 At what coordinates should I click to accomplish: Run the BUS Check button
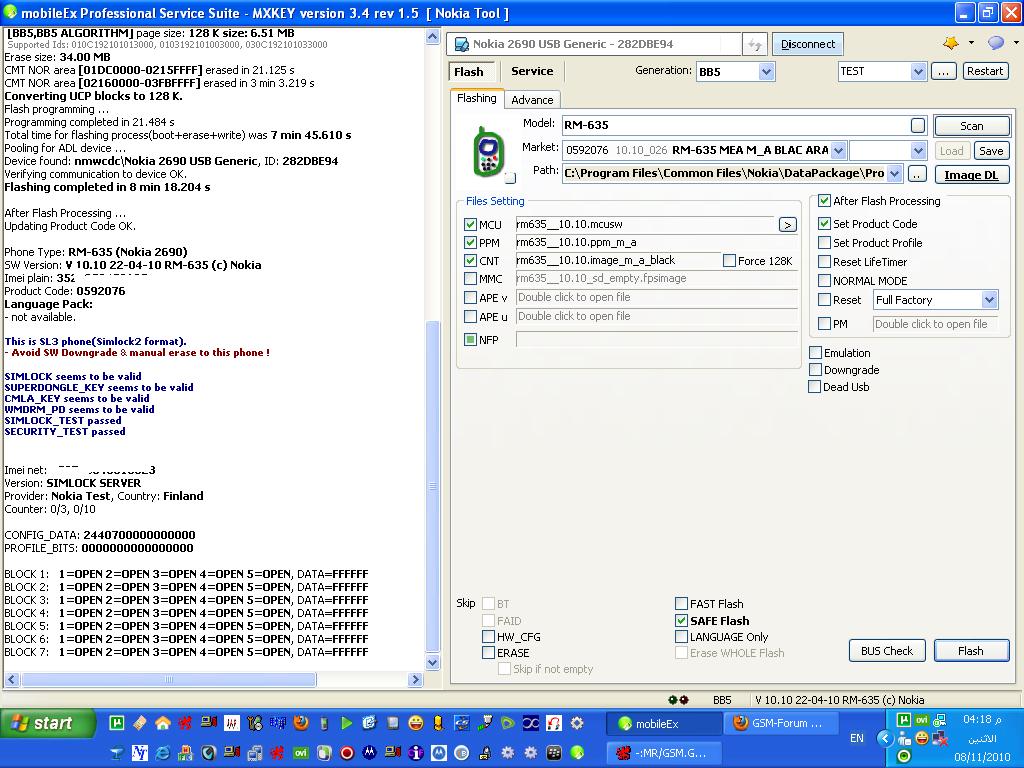tap(887, 650)
